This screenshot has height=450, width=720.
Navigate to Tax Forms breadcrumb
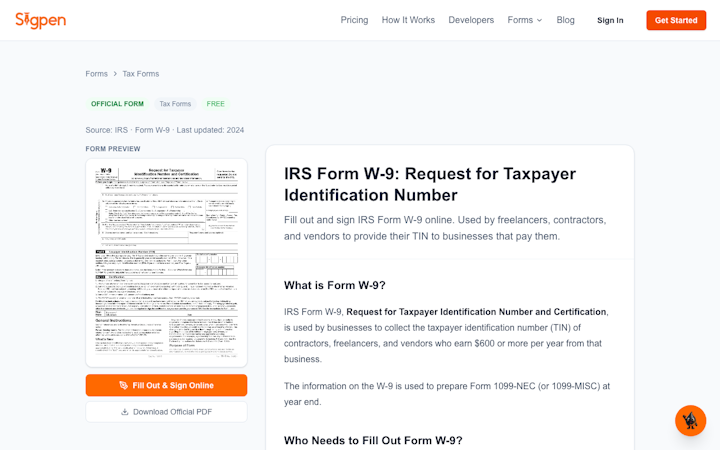[x=141, y=74]
